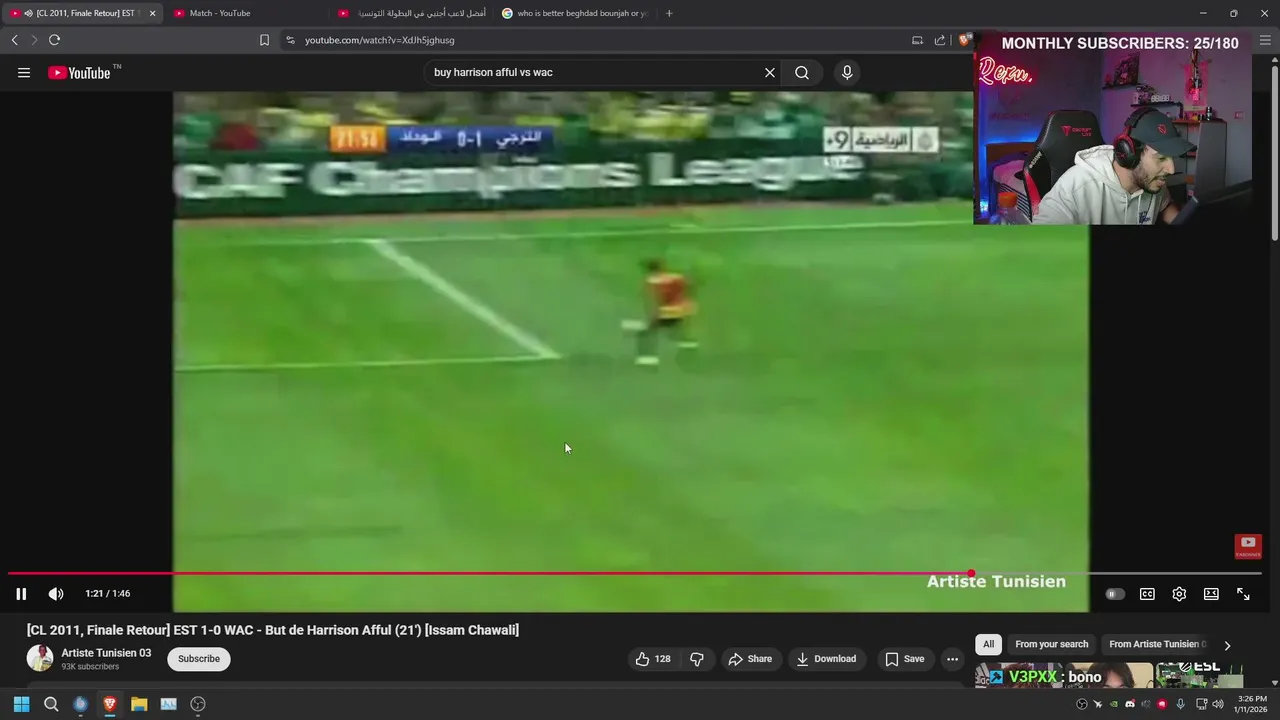Viewport: 1280px width, 720px height.
Task: Click the YouTube watermark subscribe icon on video
Action: point(1248,546)
